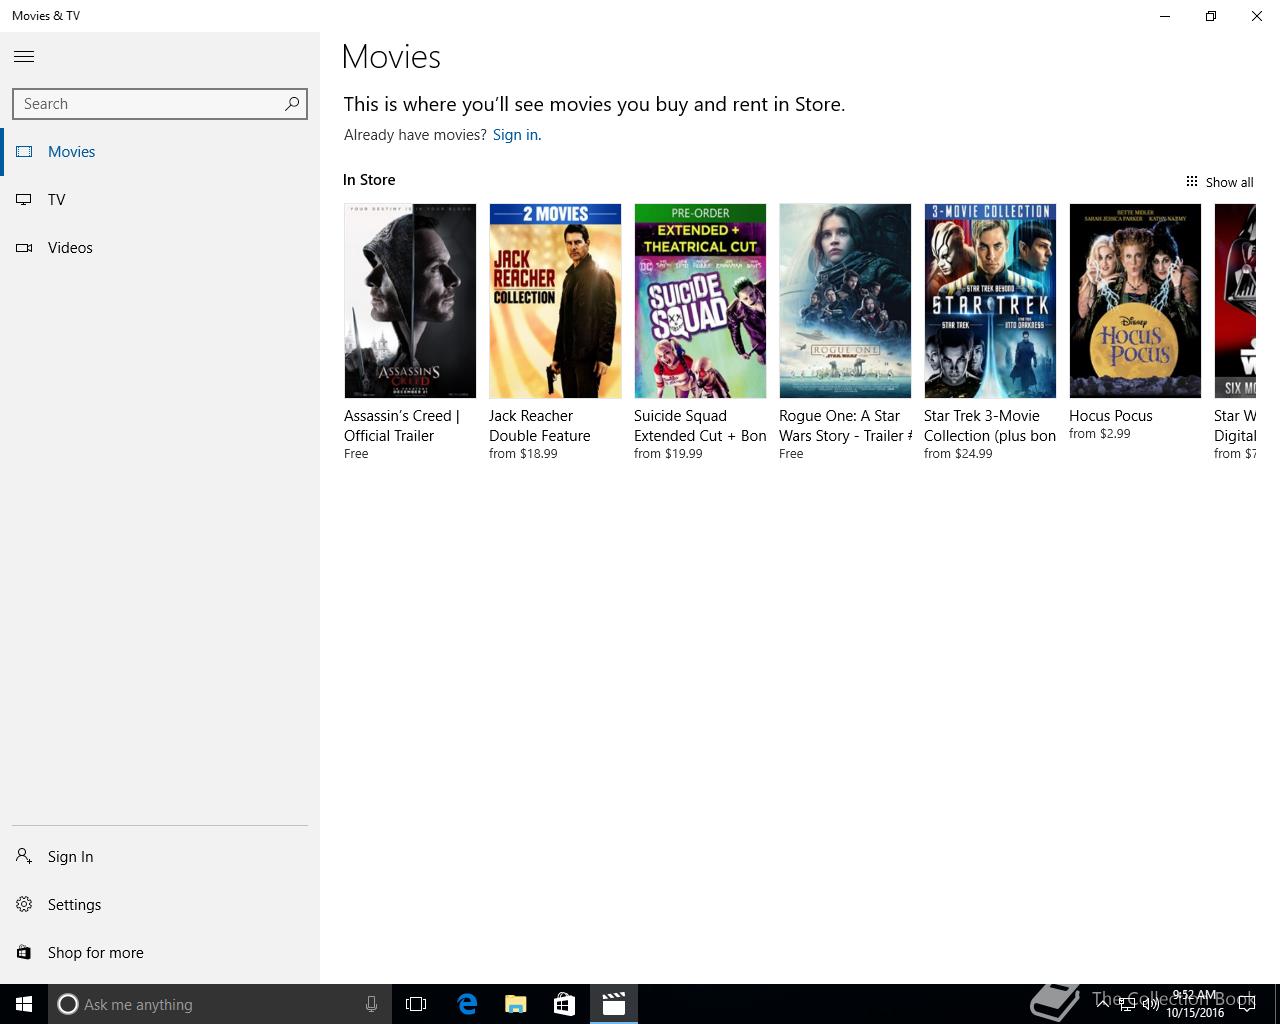Open Suicide Squad poster thumbnail
1280x1024 pixels.
point(700,301)
